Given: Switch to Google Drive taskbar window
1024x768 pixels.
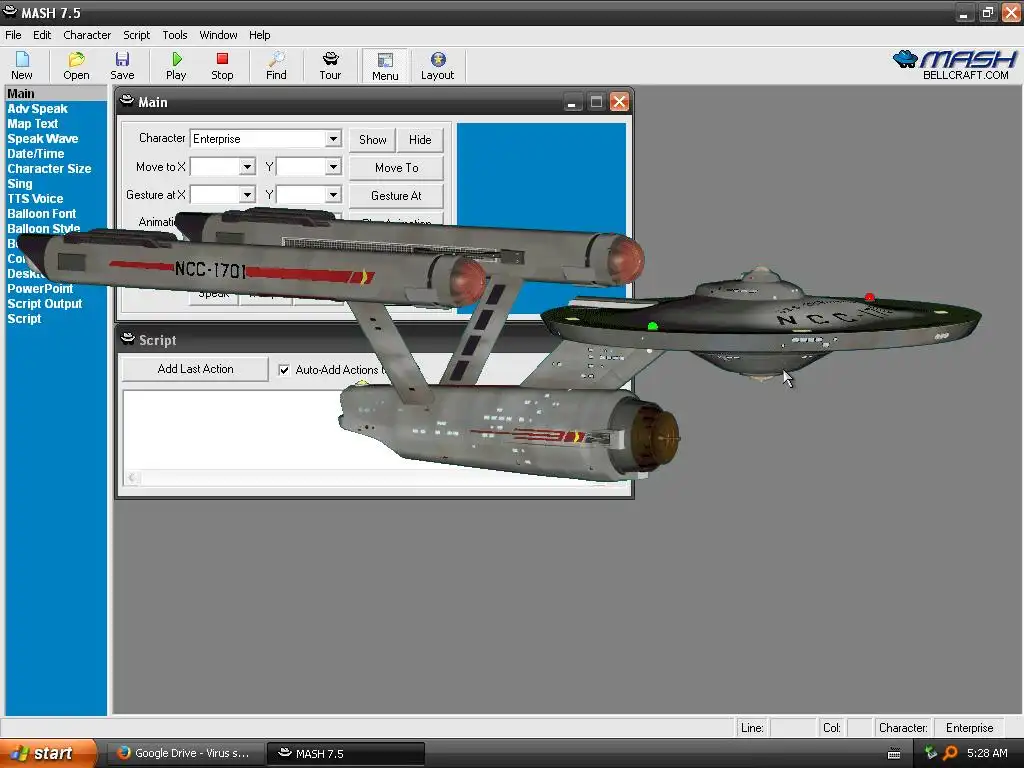Looking at the screenshot, I should point(185,753).
